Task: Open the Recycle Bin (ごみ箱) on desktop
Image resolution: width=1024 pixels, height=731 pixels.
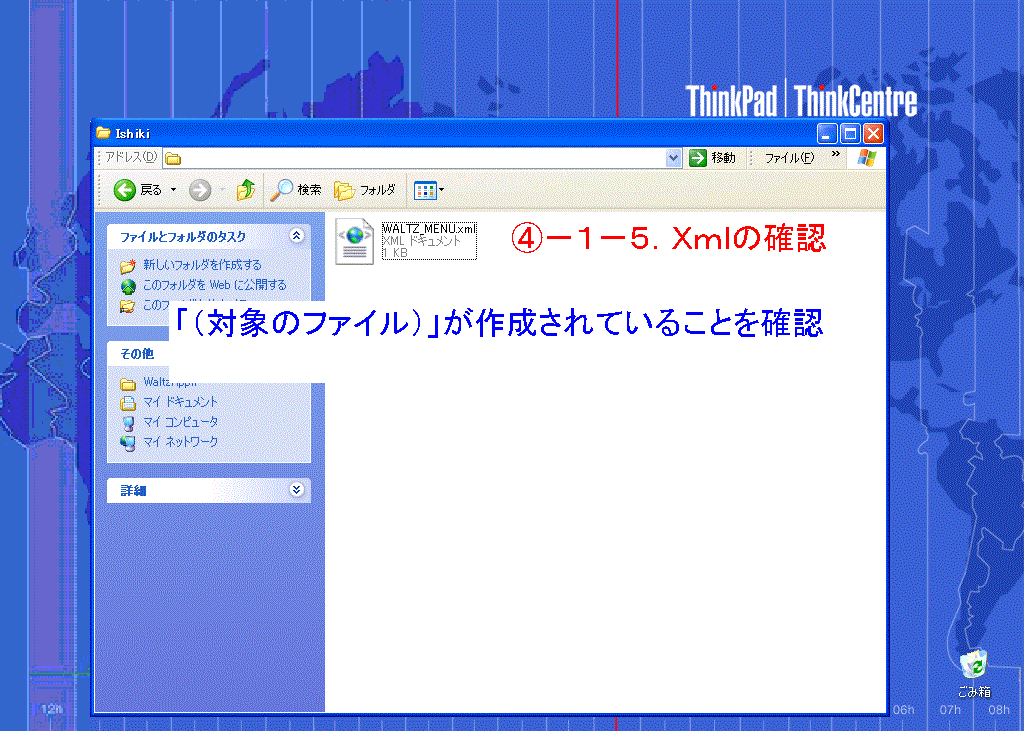Action: 973,665
